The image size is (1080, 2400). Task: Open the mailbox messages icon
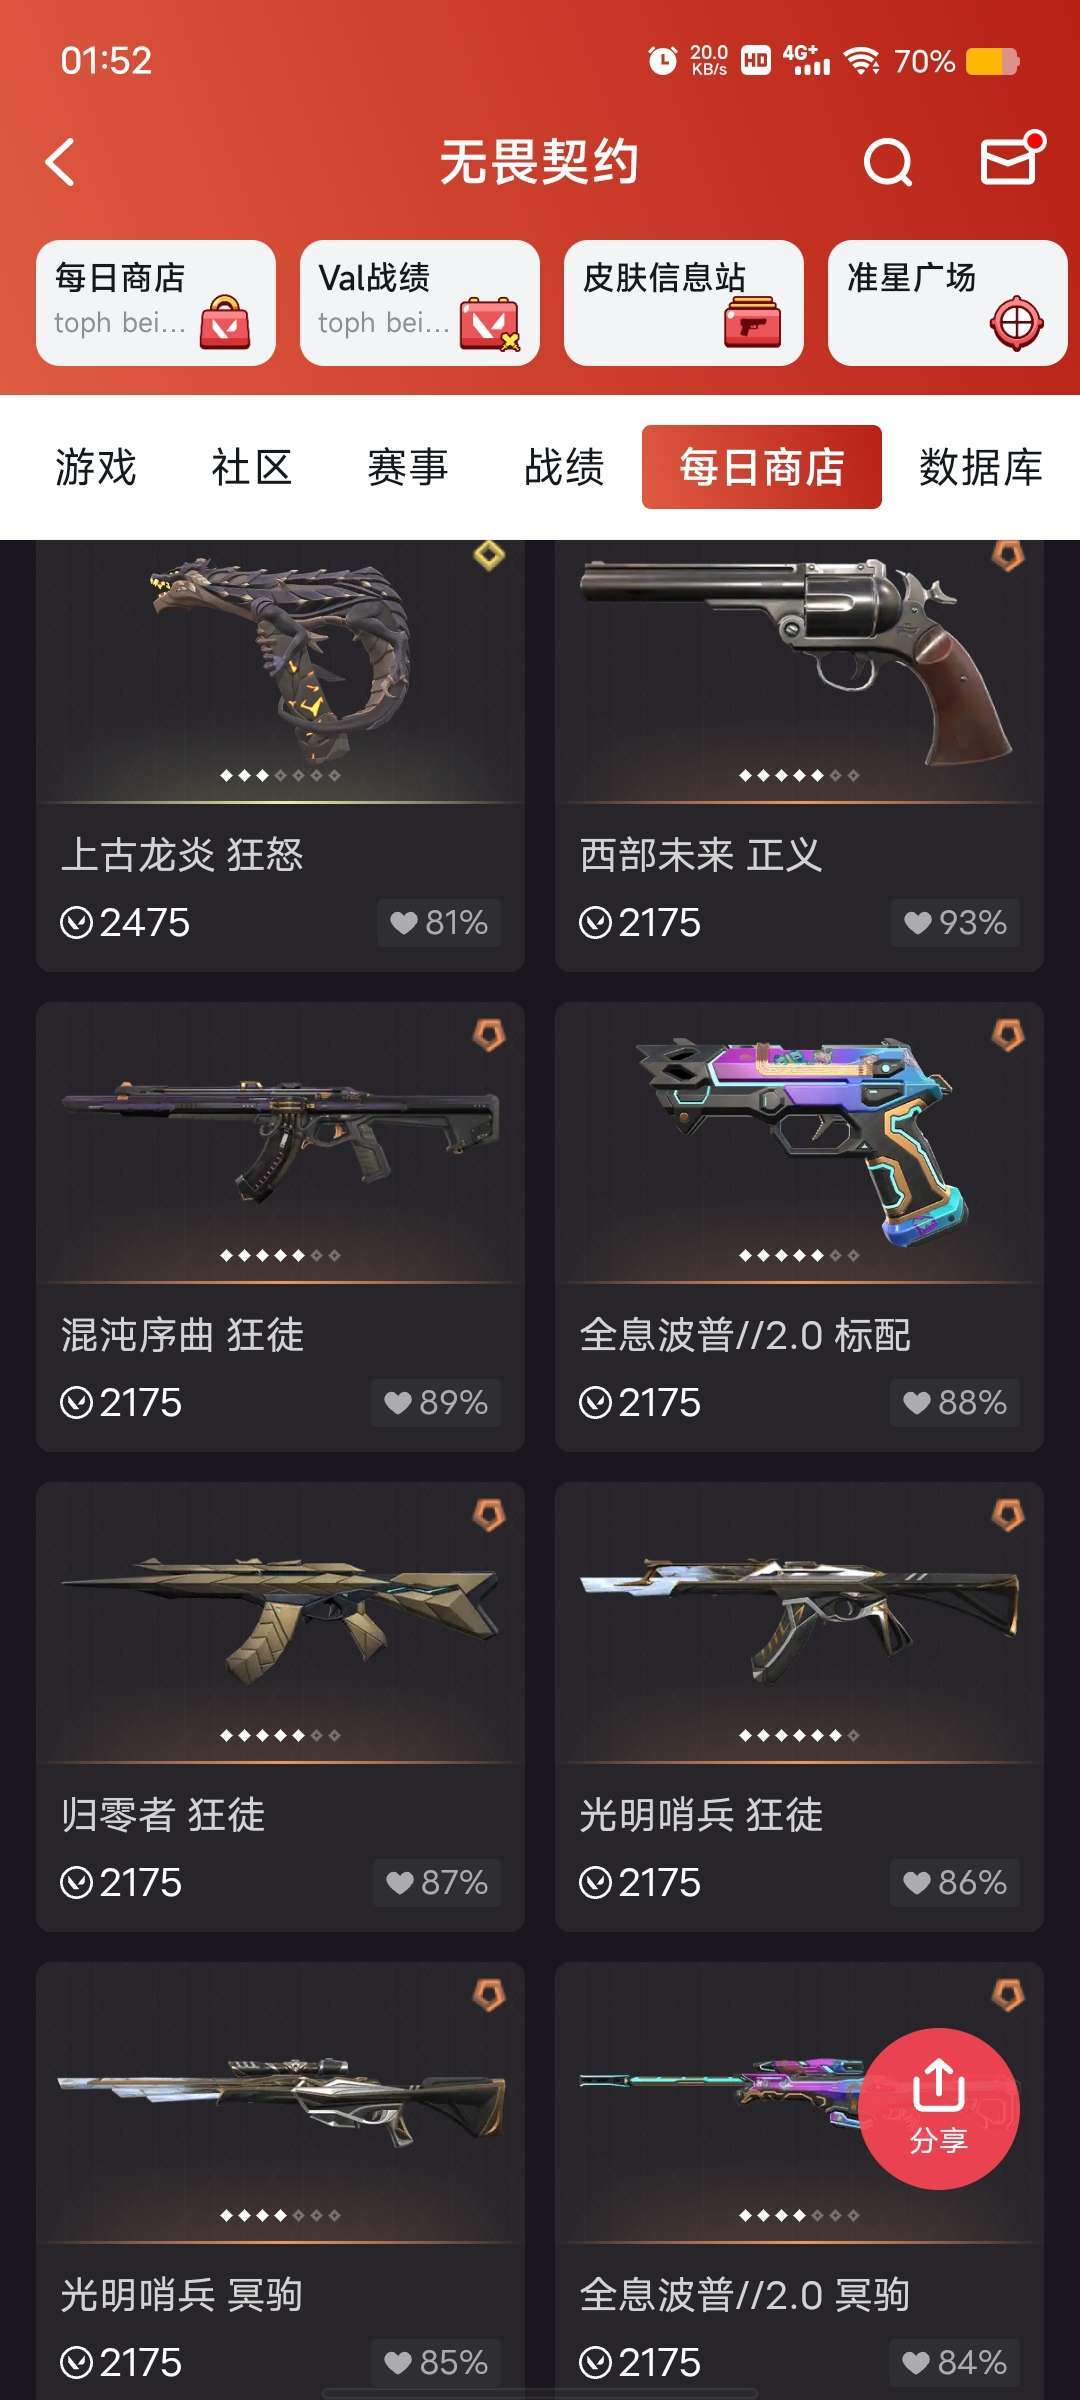point(1011,159)
